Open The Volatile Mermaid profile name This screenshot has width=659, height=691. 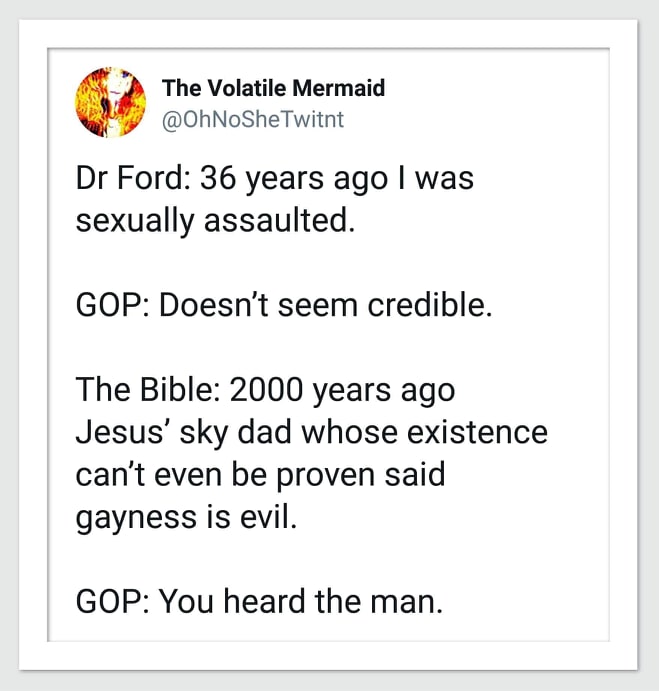pos(273,88)
